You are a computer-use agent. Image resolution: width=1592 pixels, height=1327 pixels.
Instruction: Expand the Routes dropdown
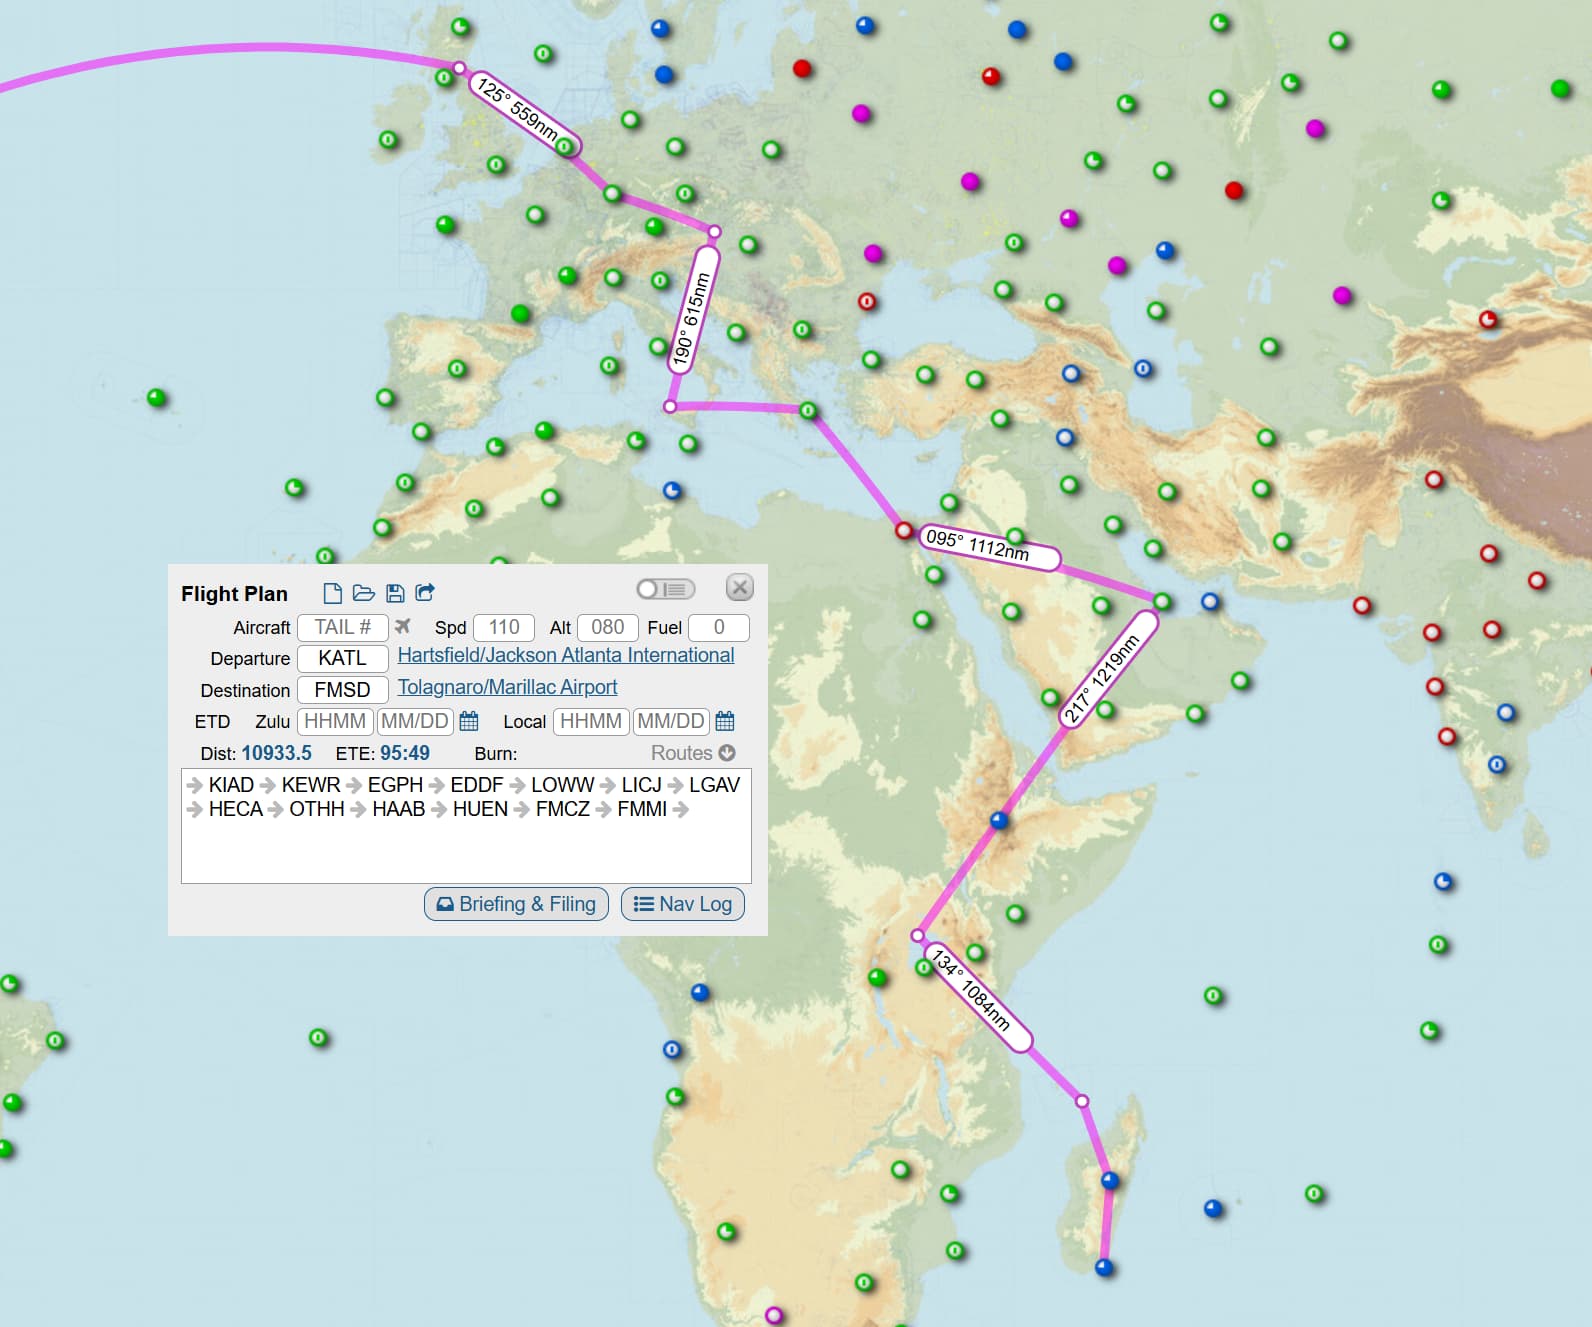tap(692, 753)
